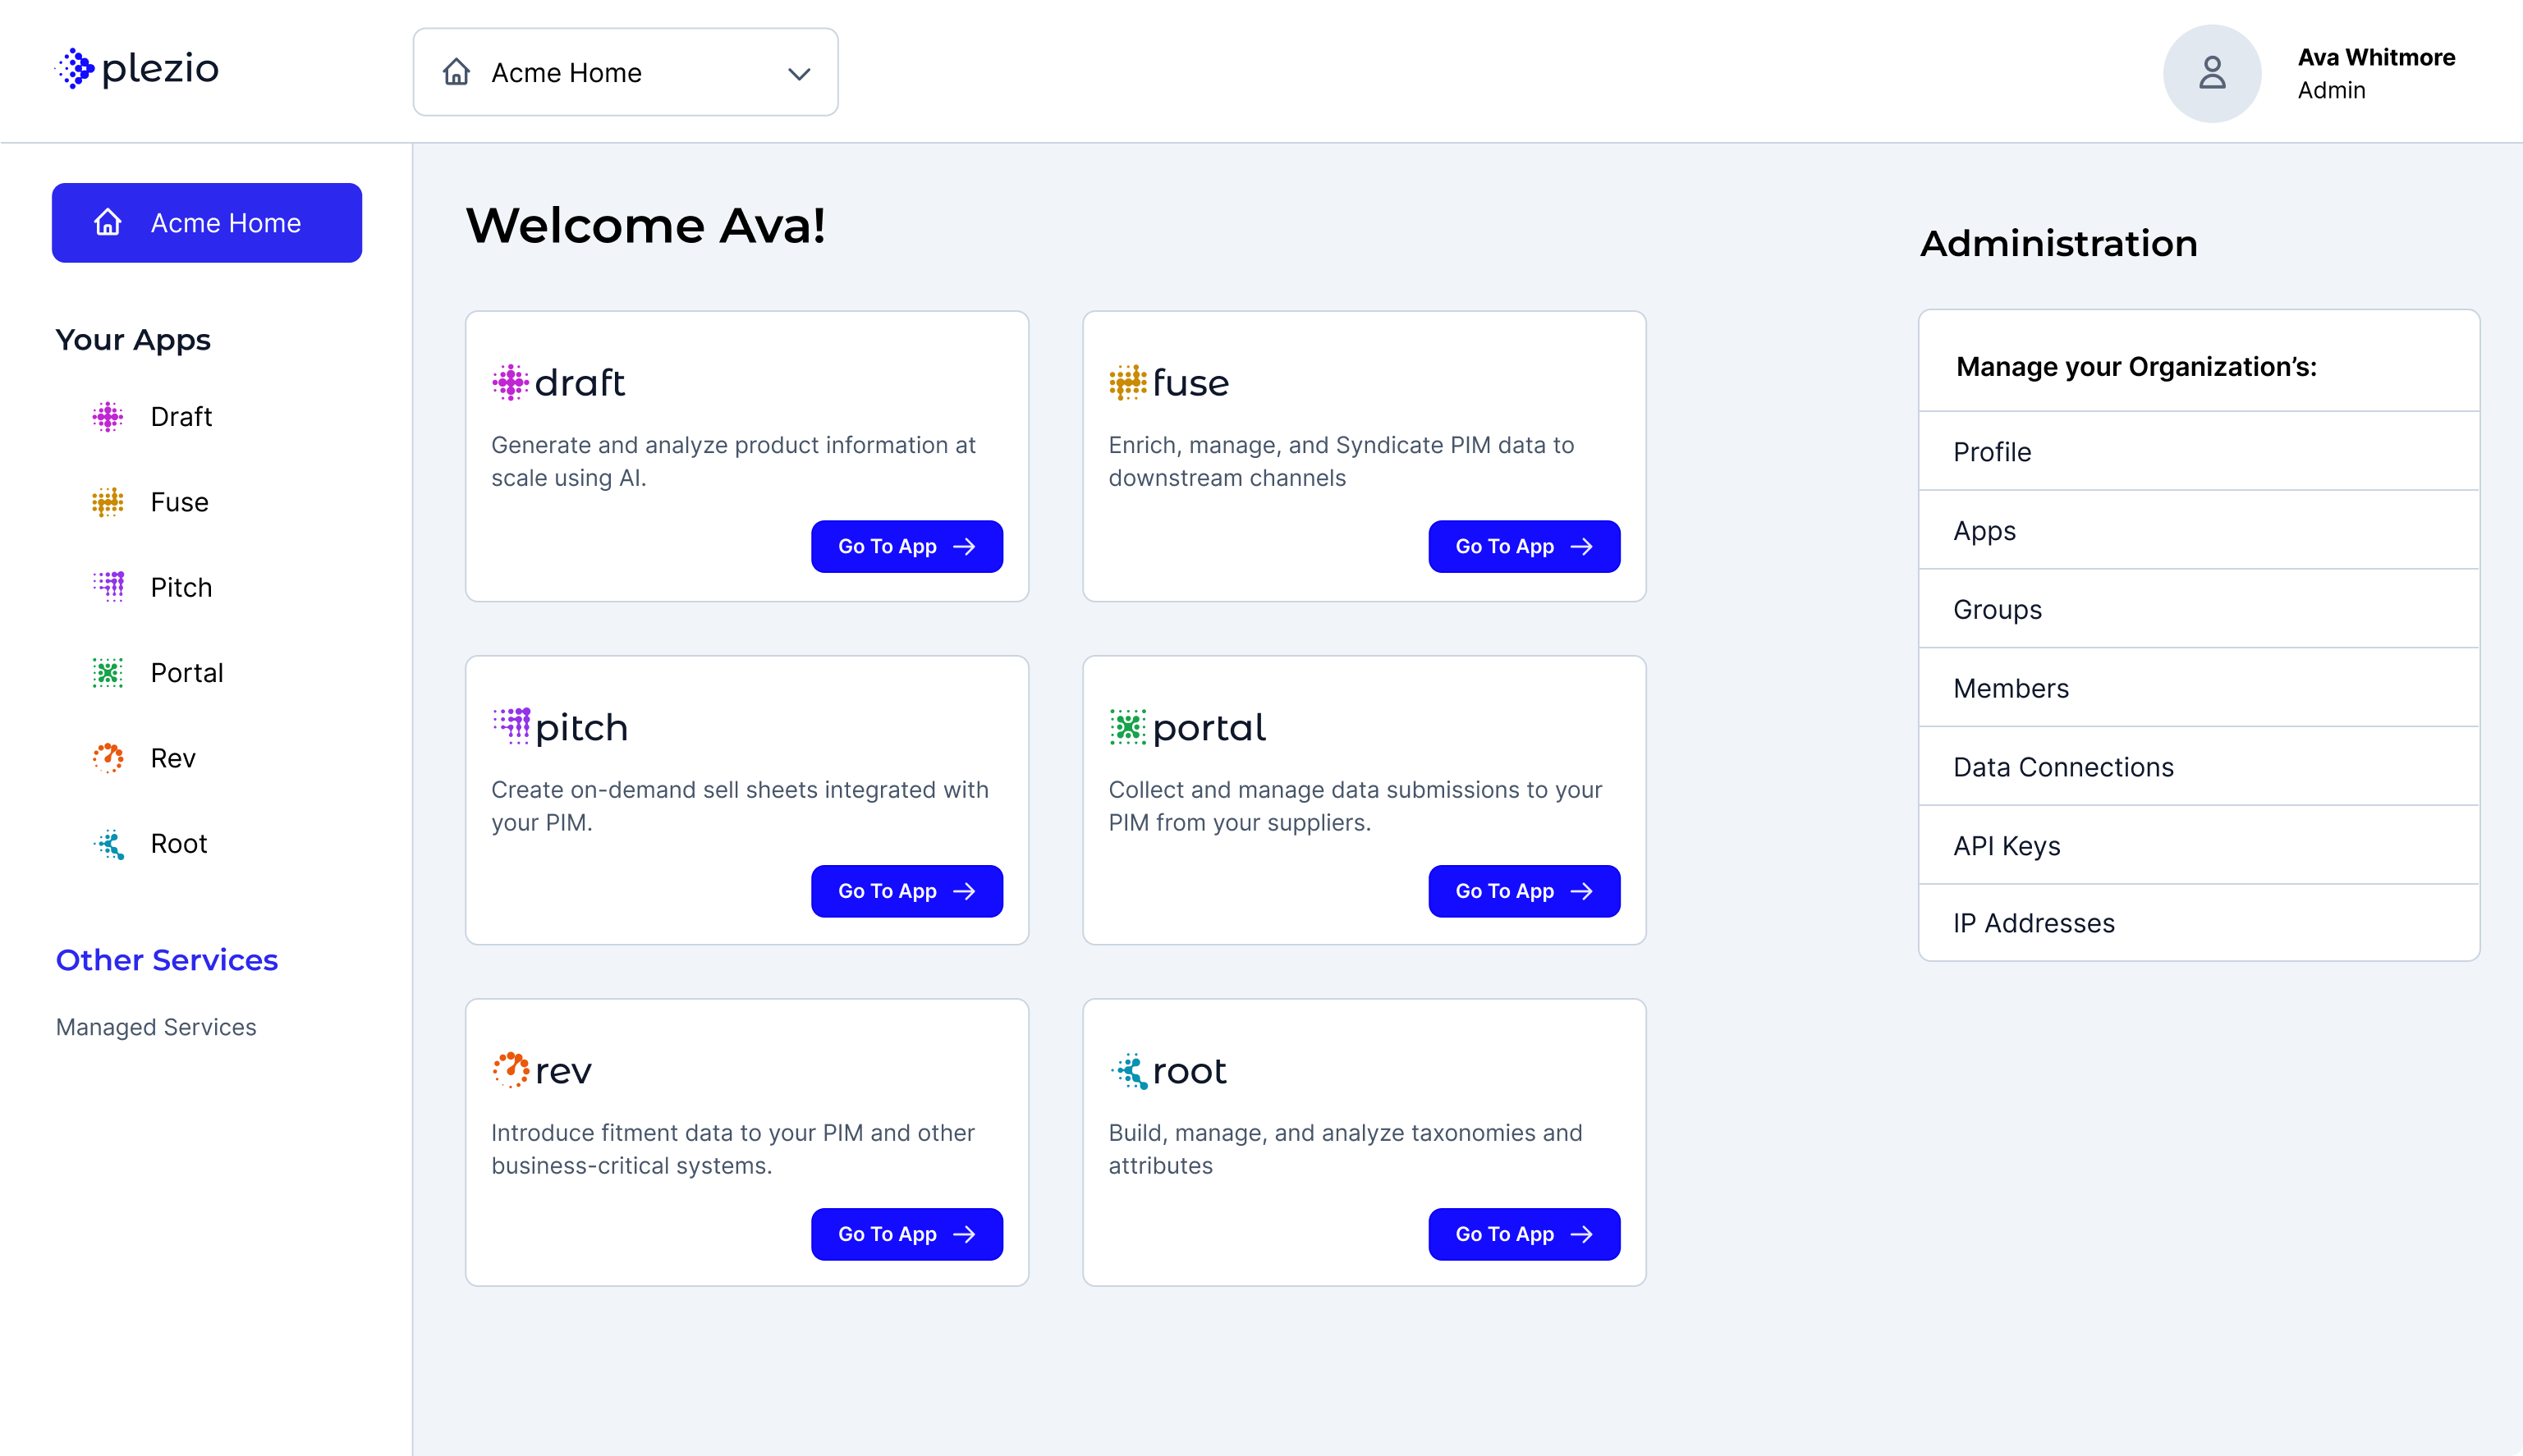Select the Draft app icon in sidebar
Viewport: 2523px width, 1456px height.
109,417
